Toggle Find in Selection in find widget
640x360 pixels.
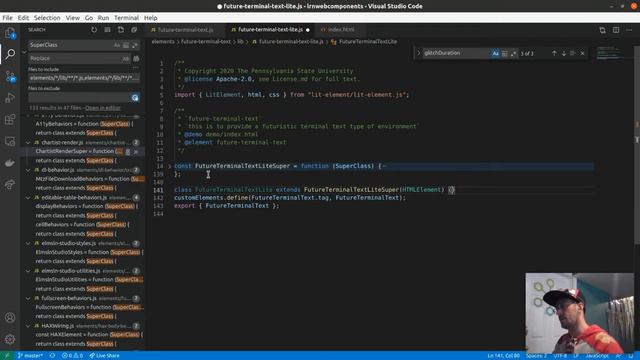[573, 53]
